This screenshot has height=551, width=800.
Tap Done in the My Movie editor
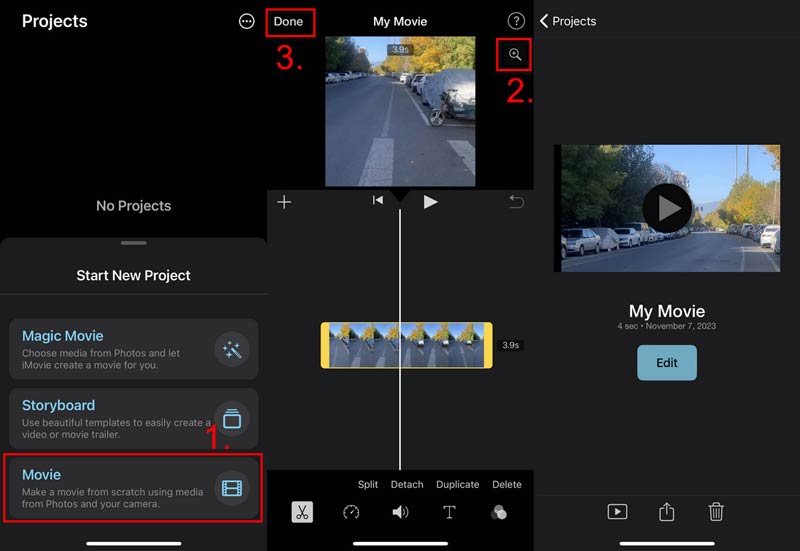[x=288, y=21]
